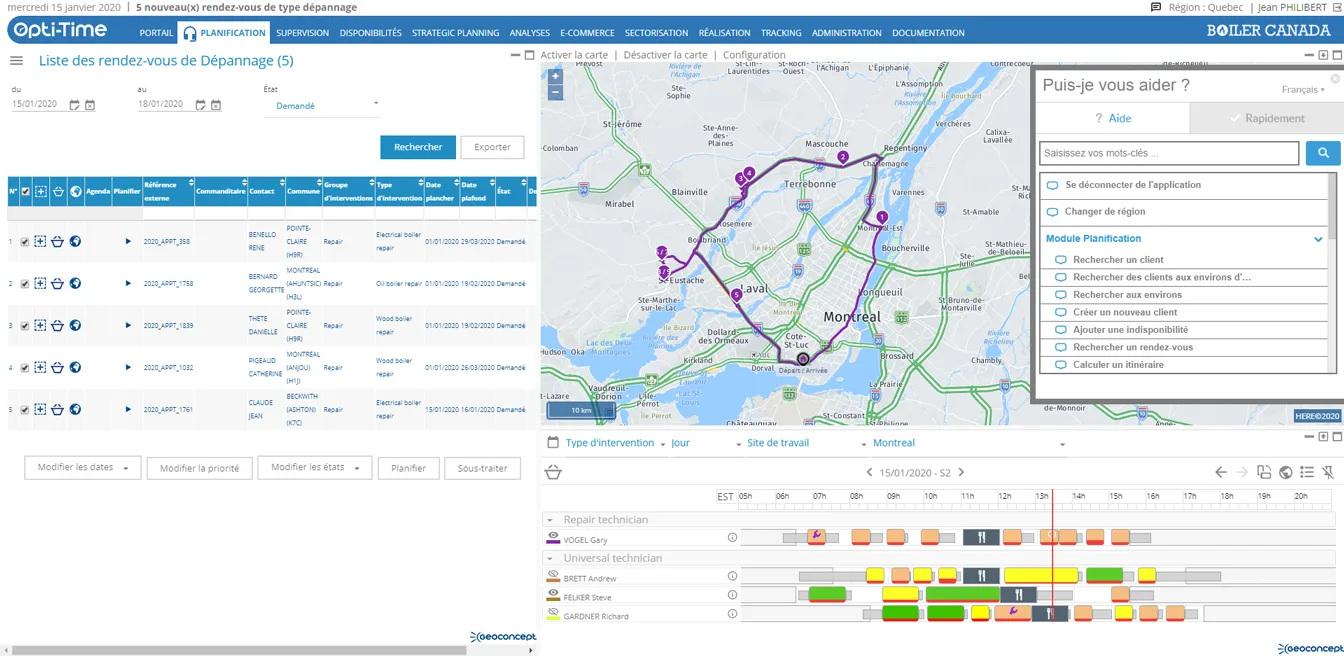Open info icon for VOGEL Gary
1344x656 pixels.
coord(732,538)
